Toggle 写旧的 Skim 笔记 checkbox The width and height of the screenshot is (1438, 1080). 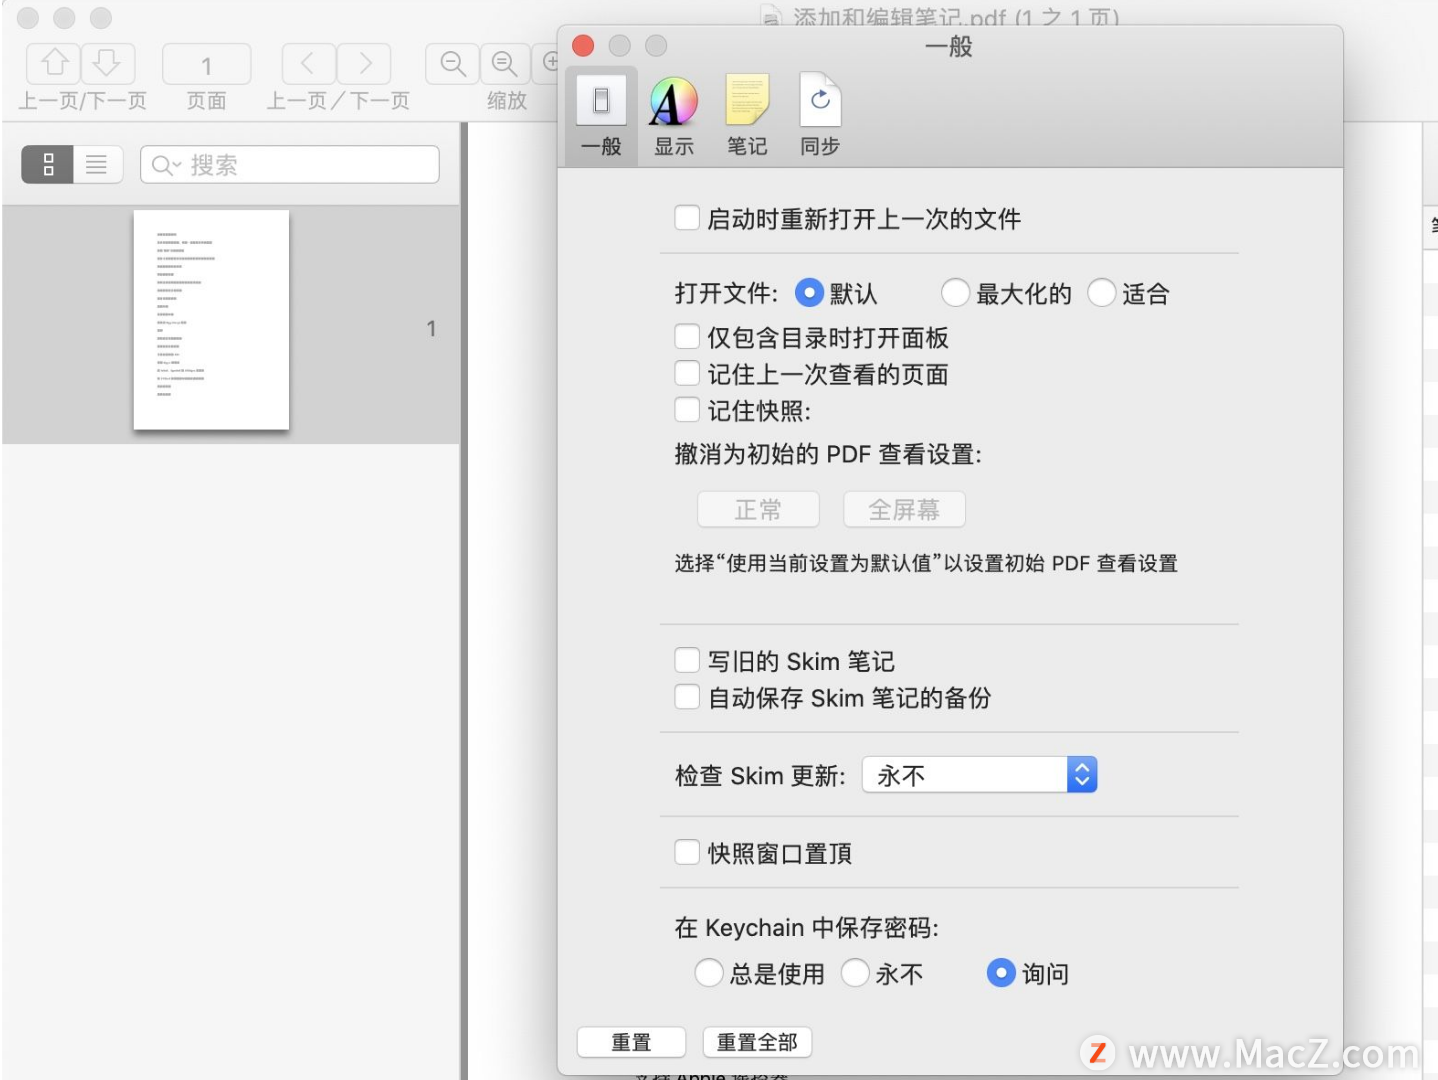[687, 660]
